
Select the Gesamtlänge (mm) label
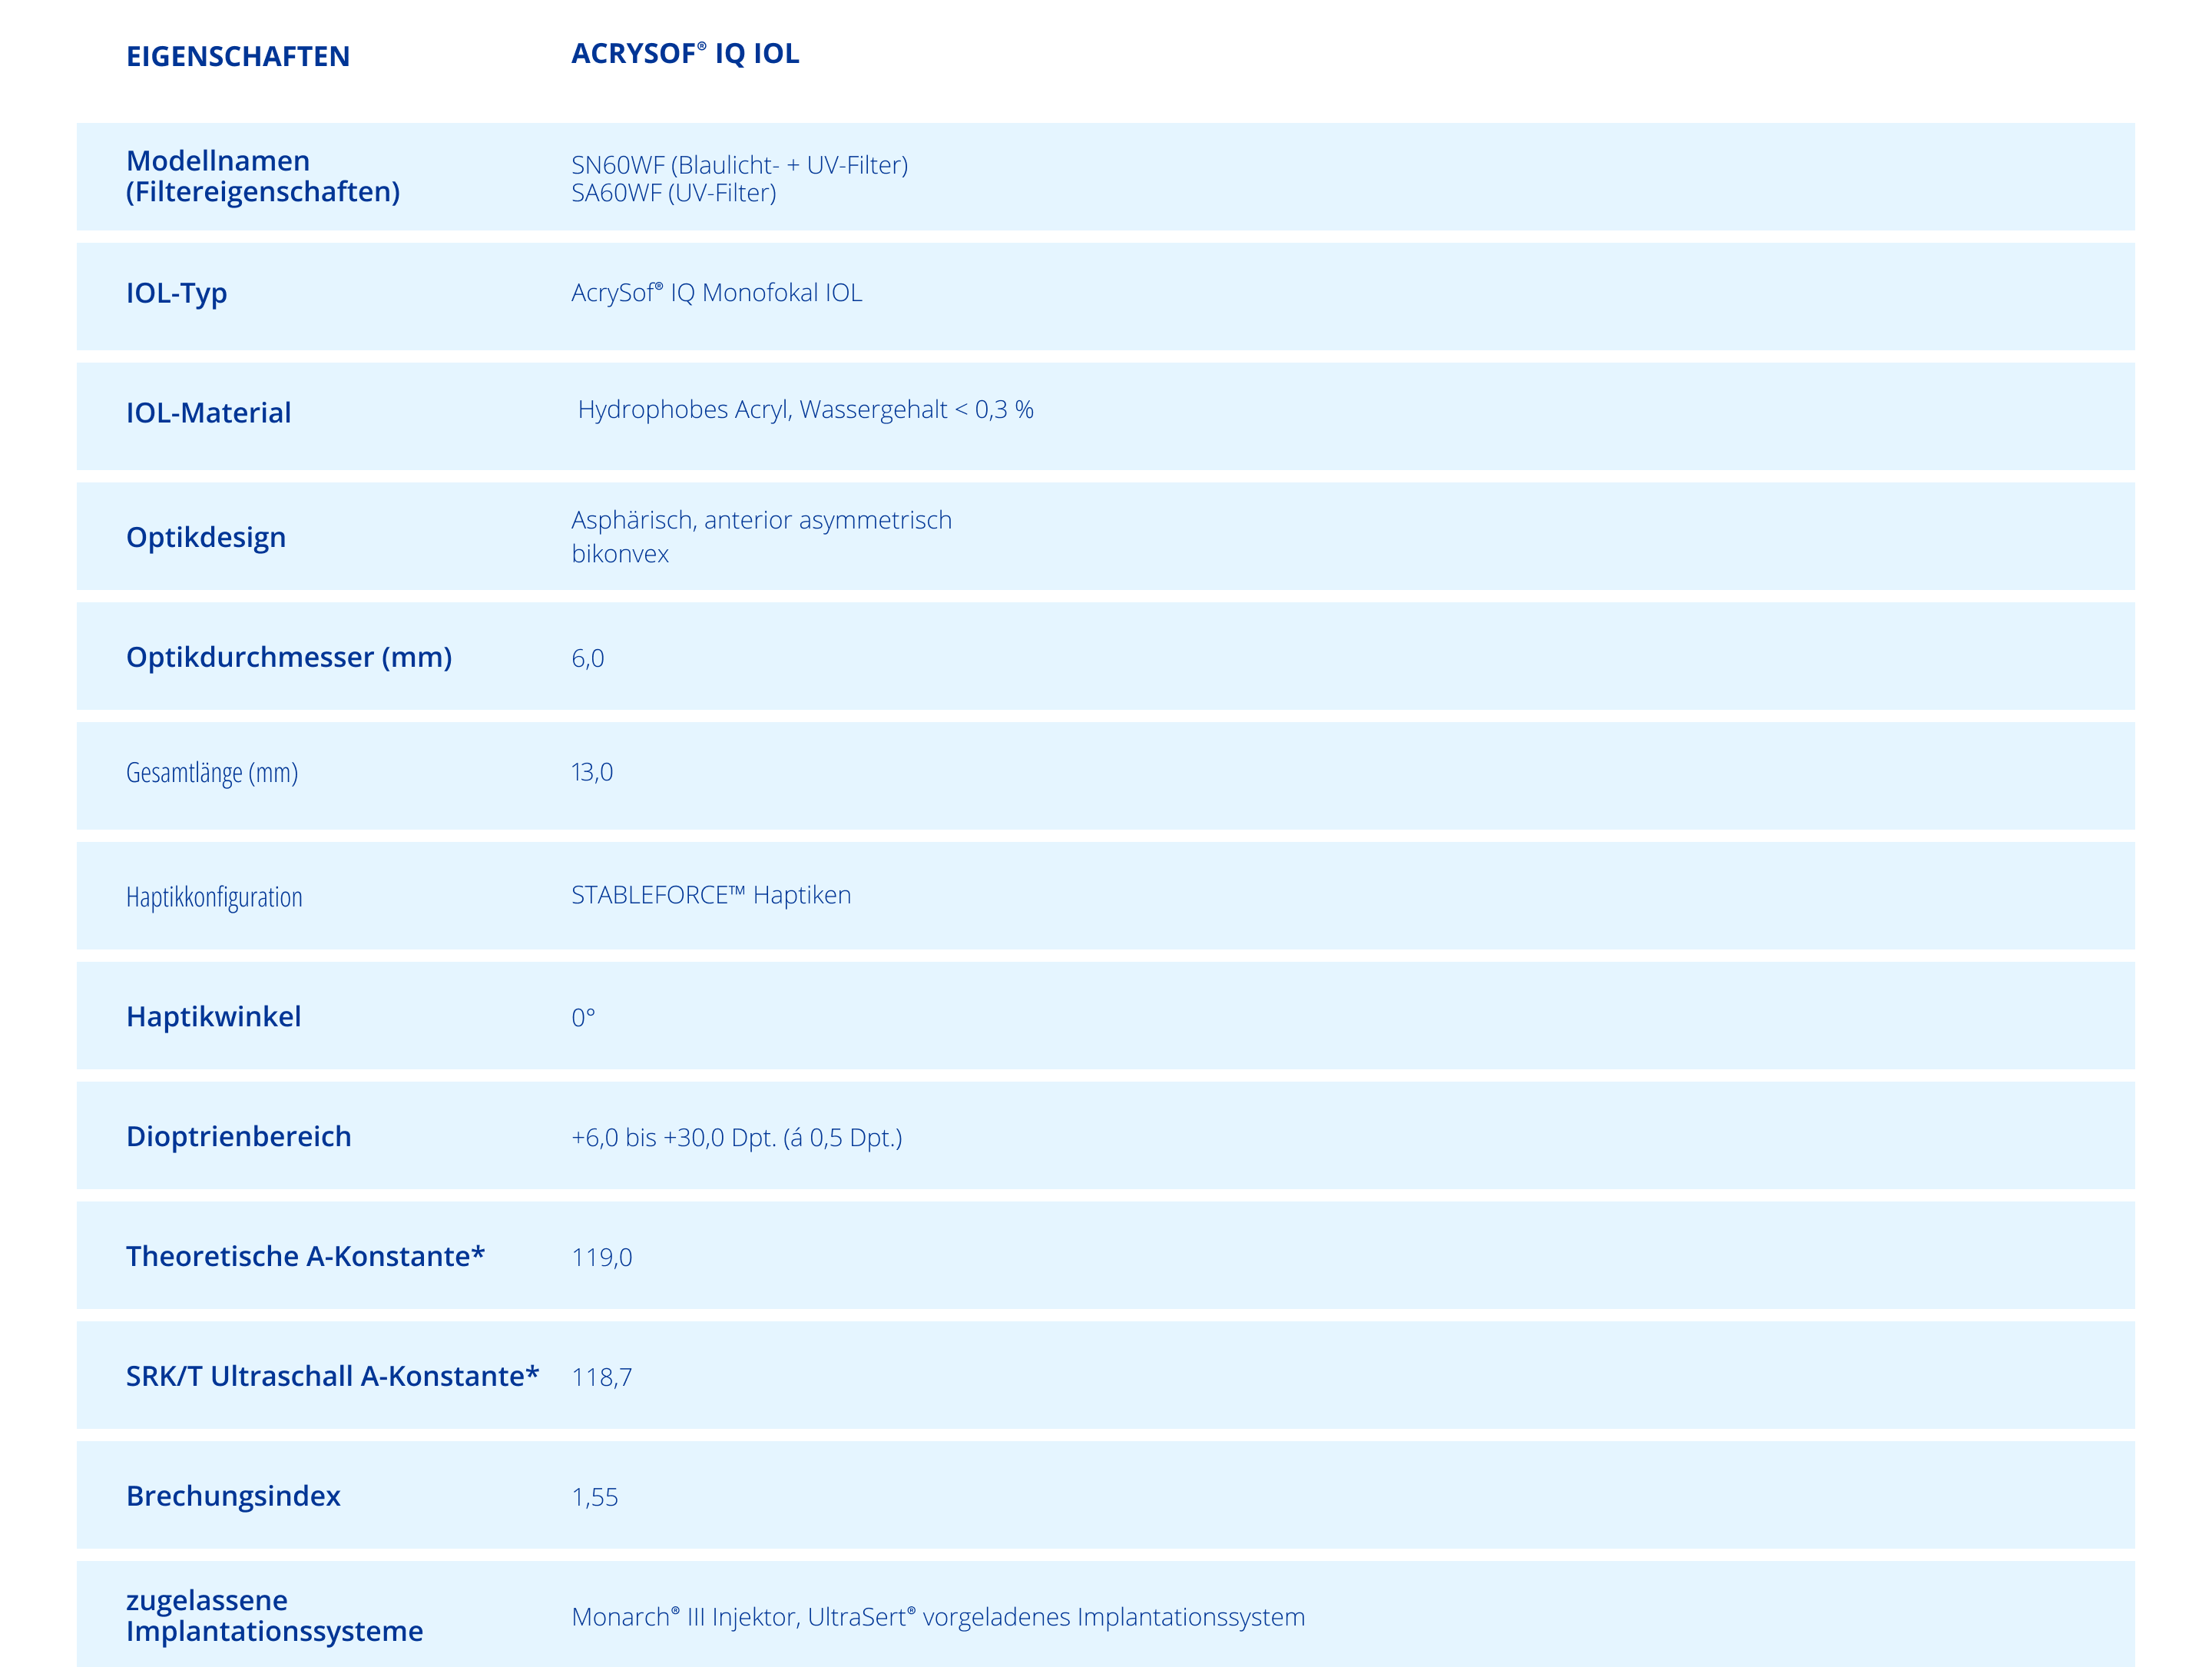(x=211, y=773)
